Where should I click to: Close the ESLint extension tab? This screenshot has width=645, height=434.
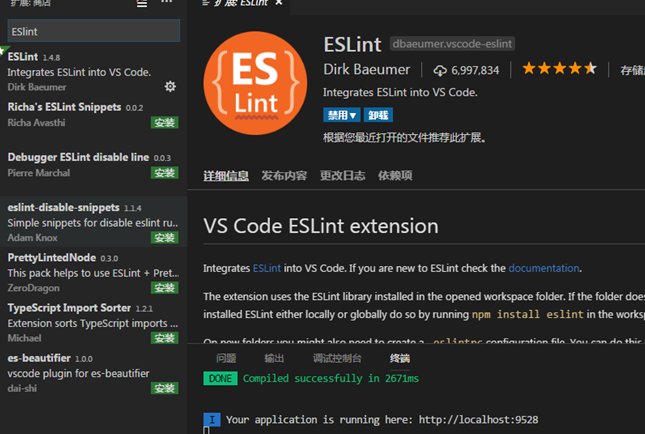[x=279, y=2]
